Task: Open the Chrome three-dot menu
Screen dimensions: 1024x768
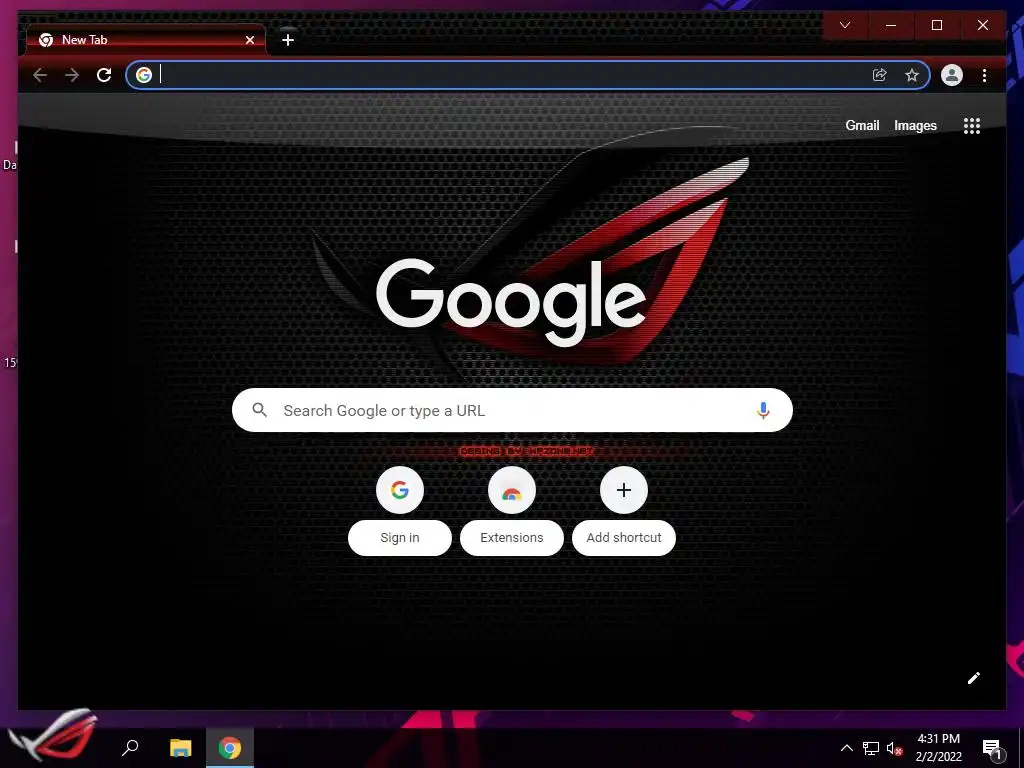Action: click(x=984, y=75)
